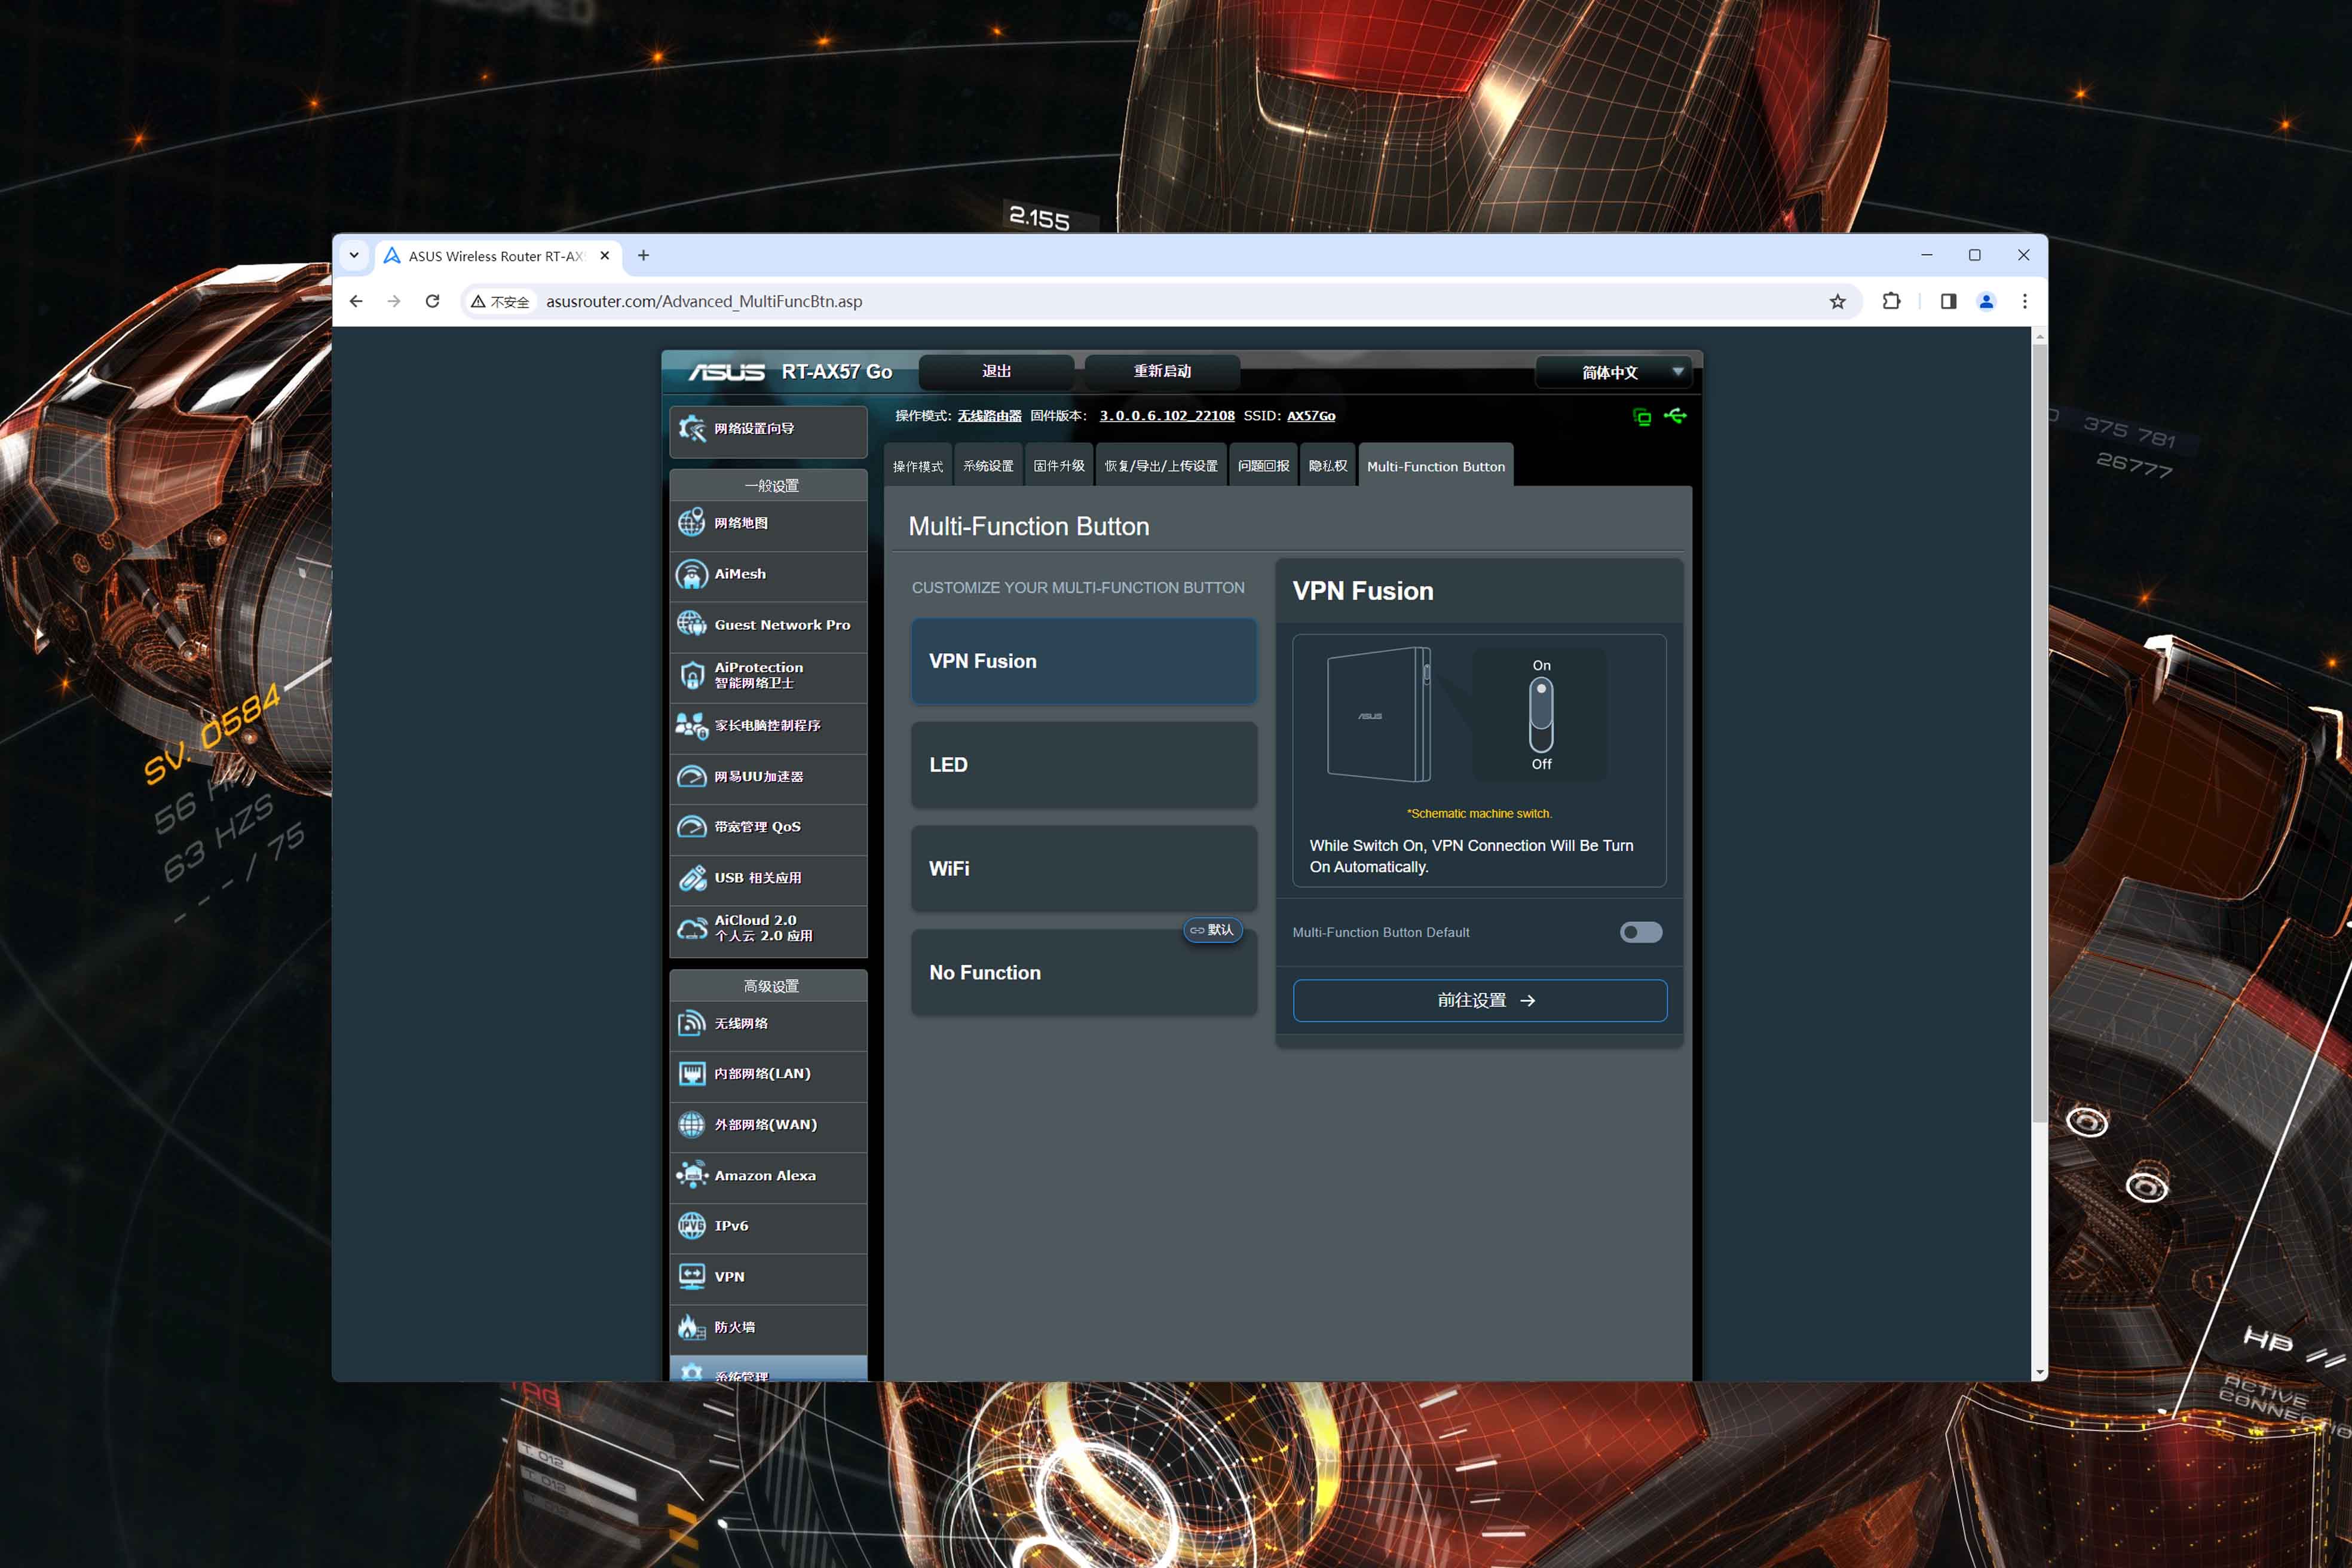Switch to the 问题回报 tab
2352x1568 pixels.
1263,466
